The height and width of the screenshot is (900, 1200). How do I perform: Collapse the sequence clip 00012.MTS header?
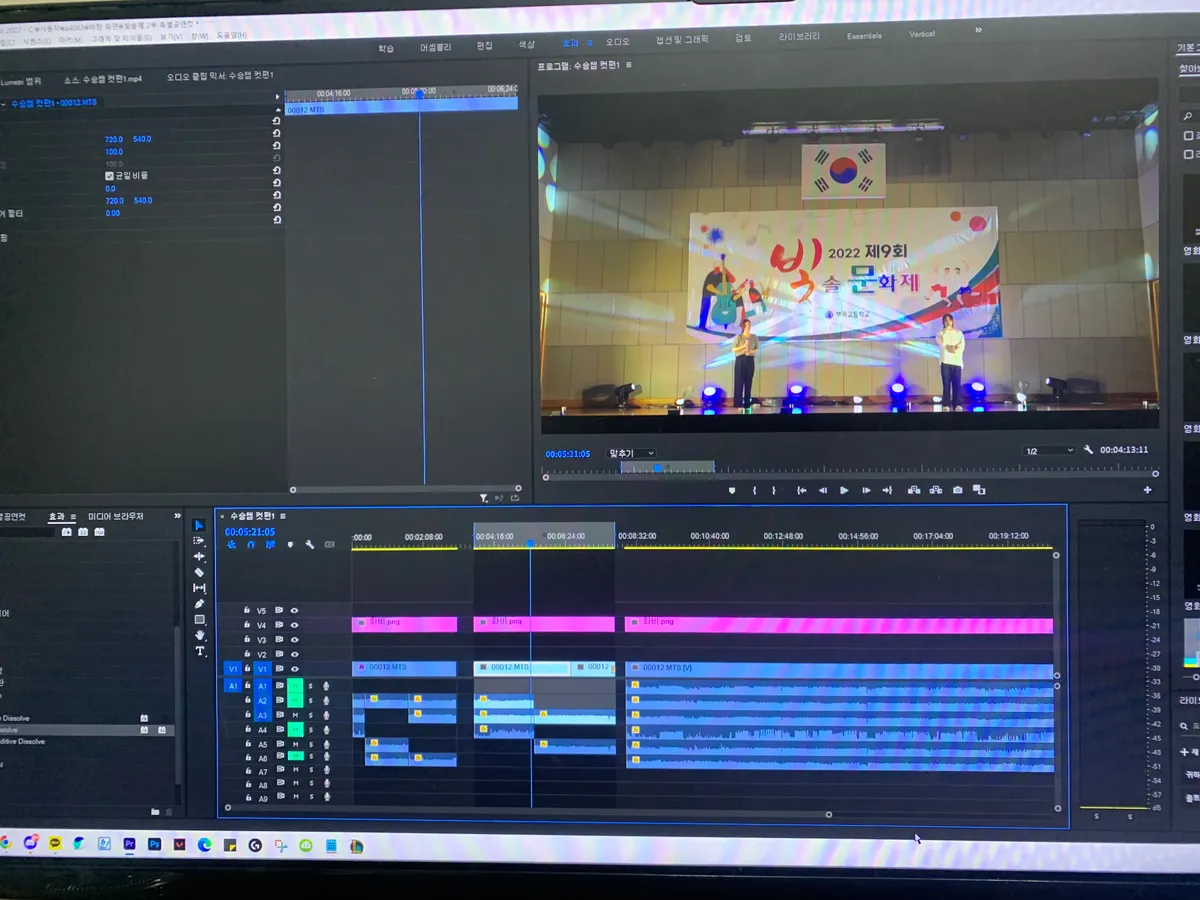pyautogui.click(x=4, y=103)
